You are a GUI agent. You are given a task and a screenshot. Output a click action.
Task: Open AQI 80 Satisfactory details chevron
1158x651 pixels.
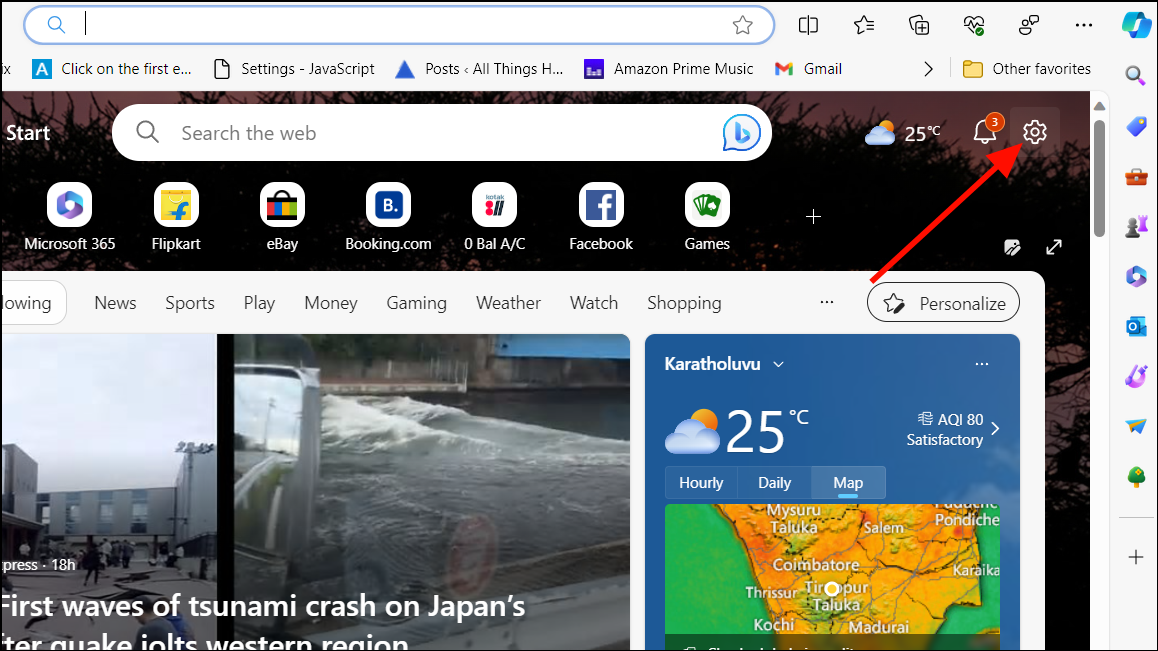pyautogui.click(x=995, y=429)
